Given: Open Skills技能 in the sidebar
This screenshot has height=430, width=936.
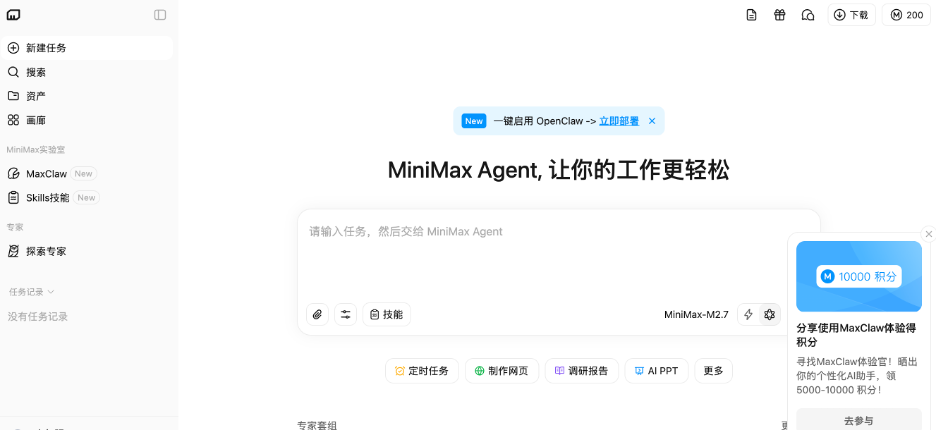Looking at the screenshot, I should coord(87,198).
